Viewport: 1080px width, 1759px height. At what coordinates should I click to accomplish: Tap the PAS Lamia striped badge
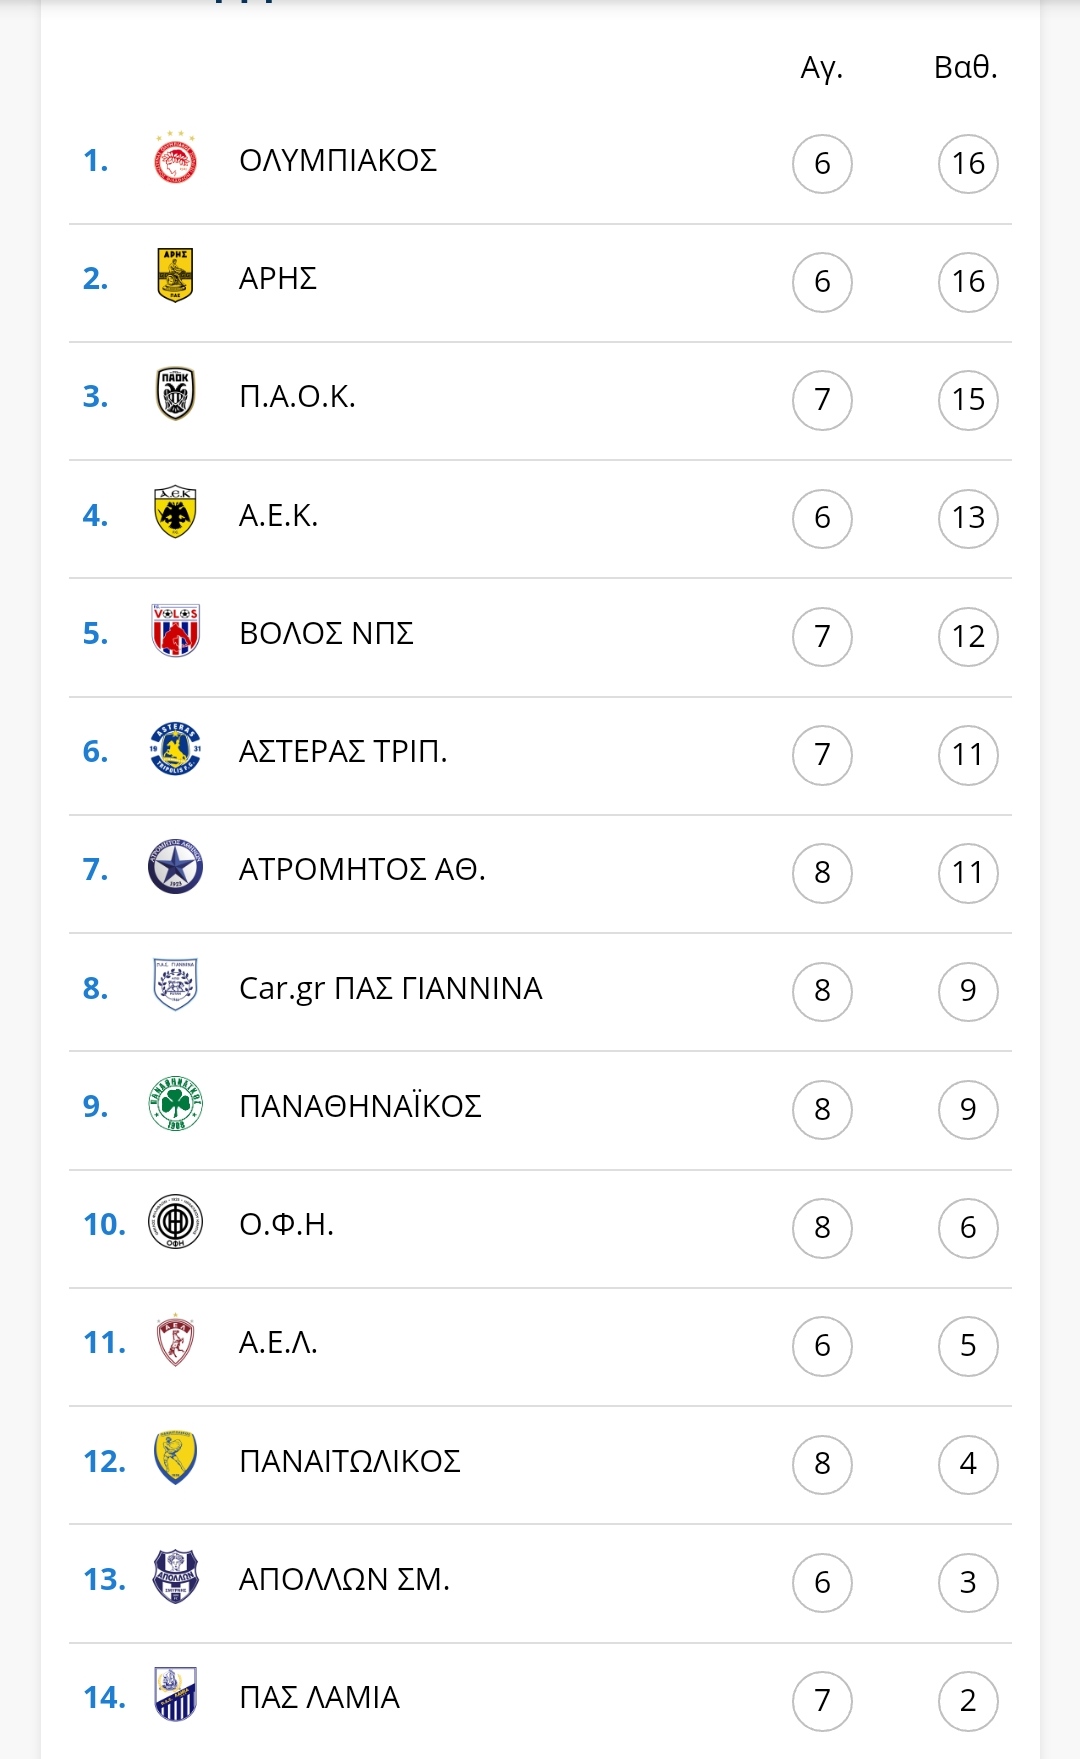[x=175, y=1695]
